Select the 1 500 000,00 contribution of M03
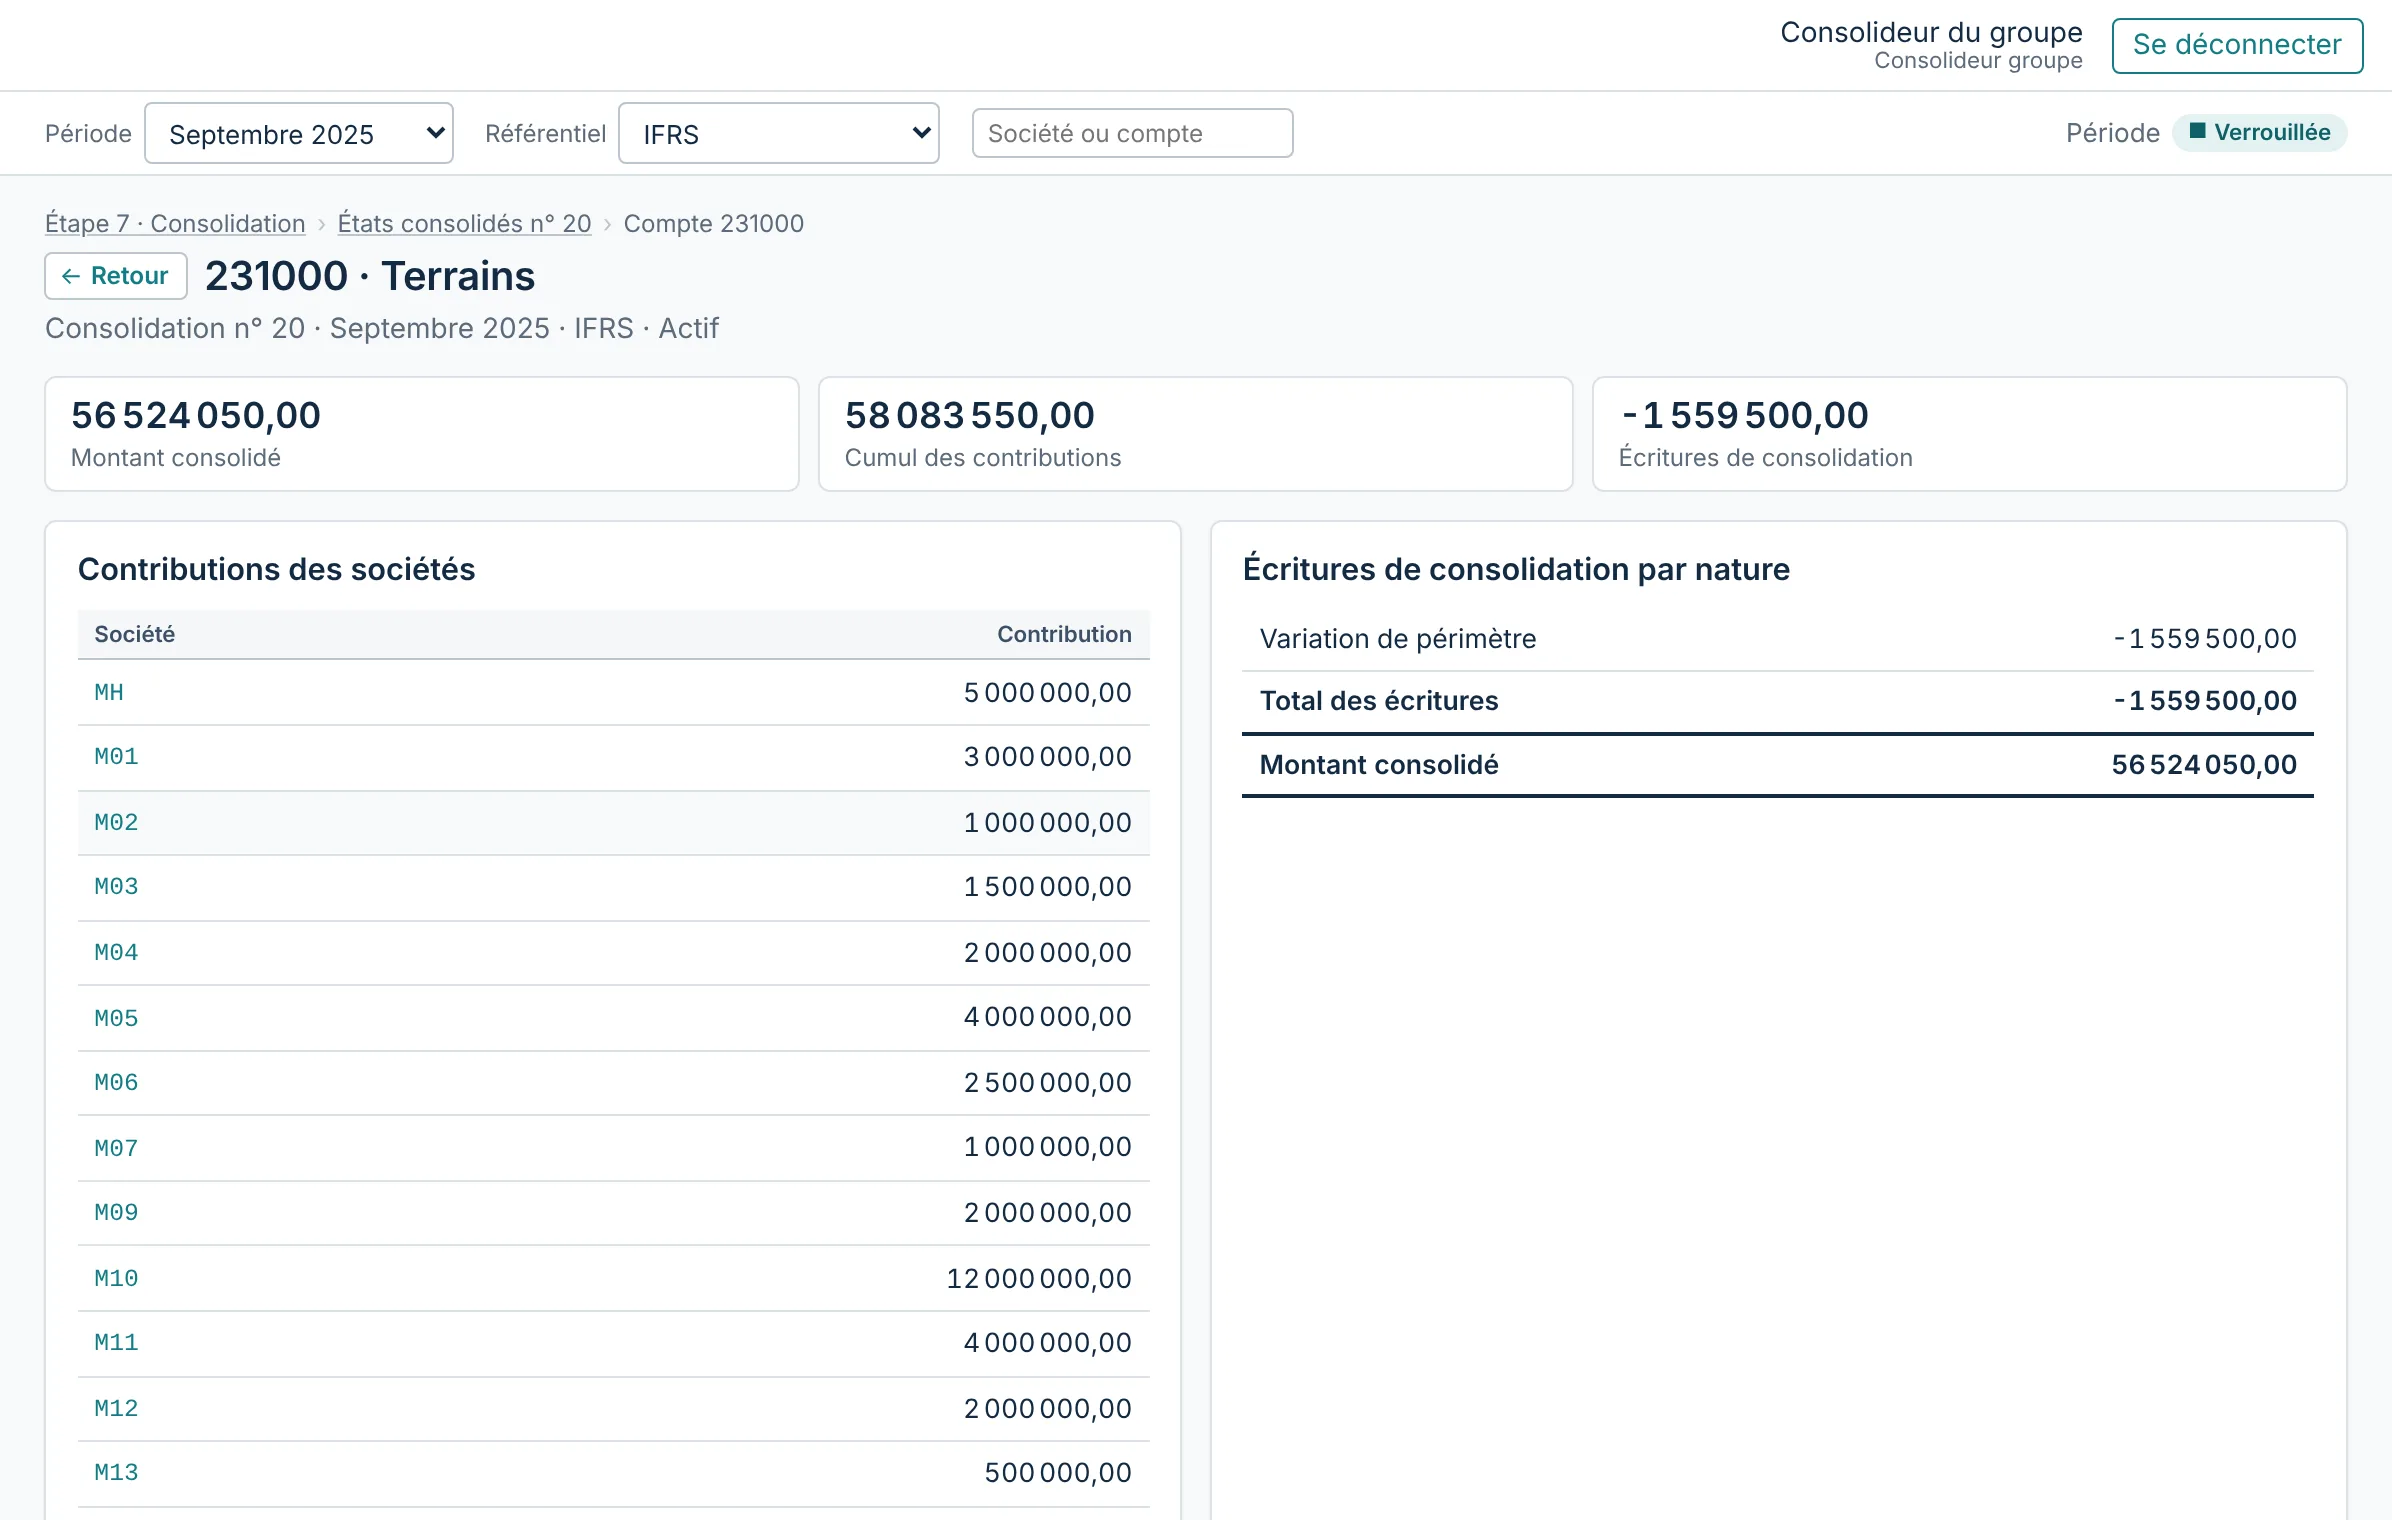This screenshot has height=1520, width=2392. click(x=1047, y=887)
